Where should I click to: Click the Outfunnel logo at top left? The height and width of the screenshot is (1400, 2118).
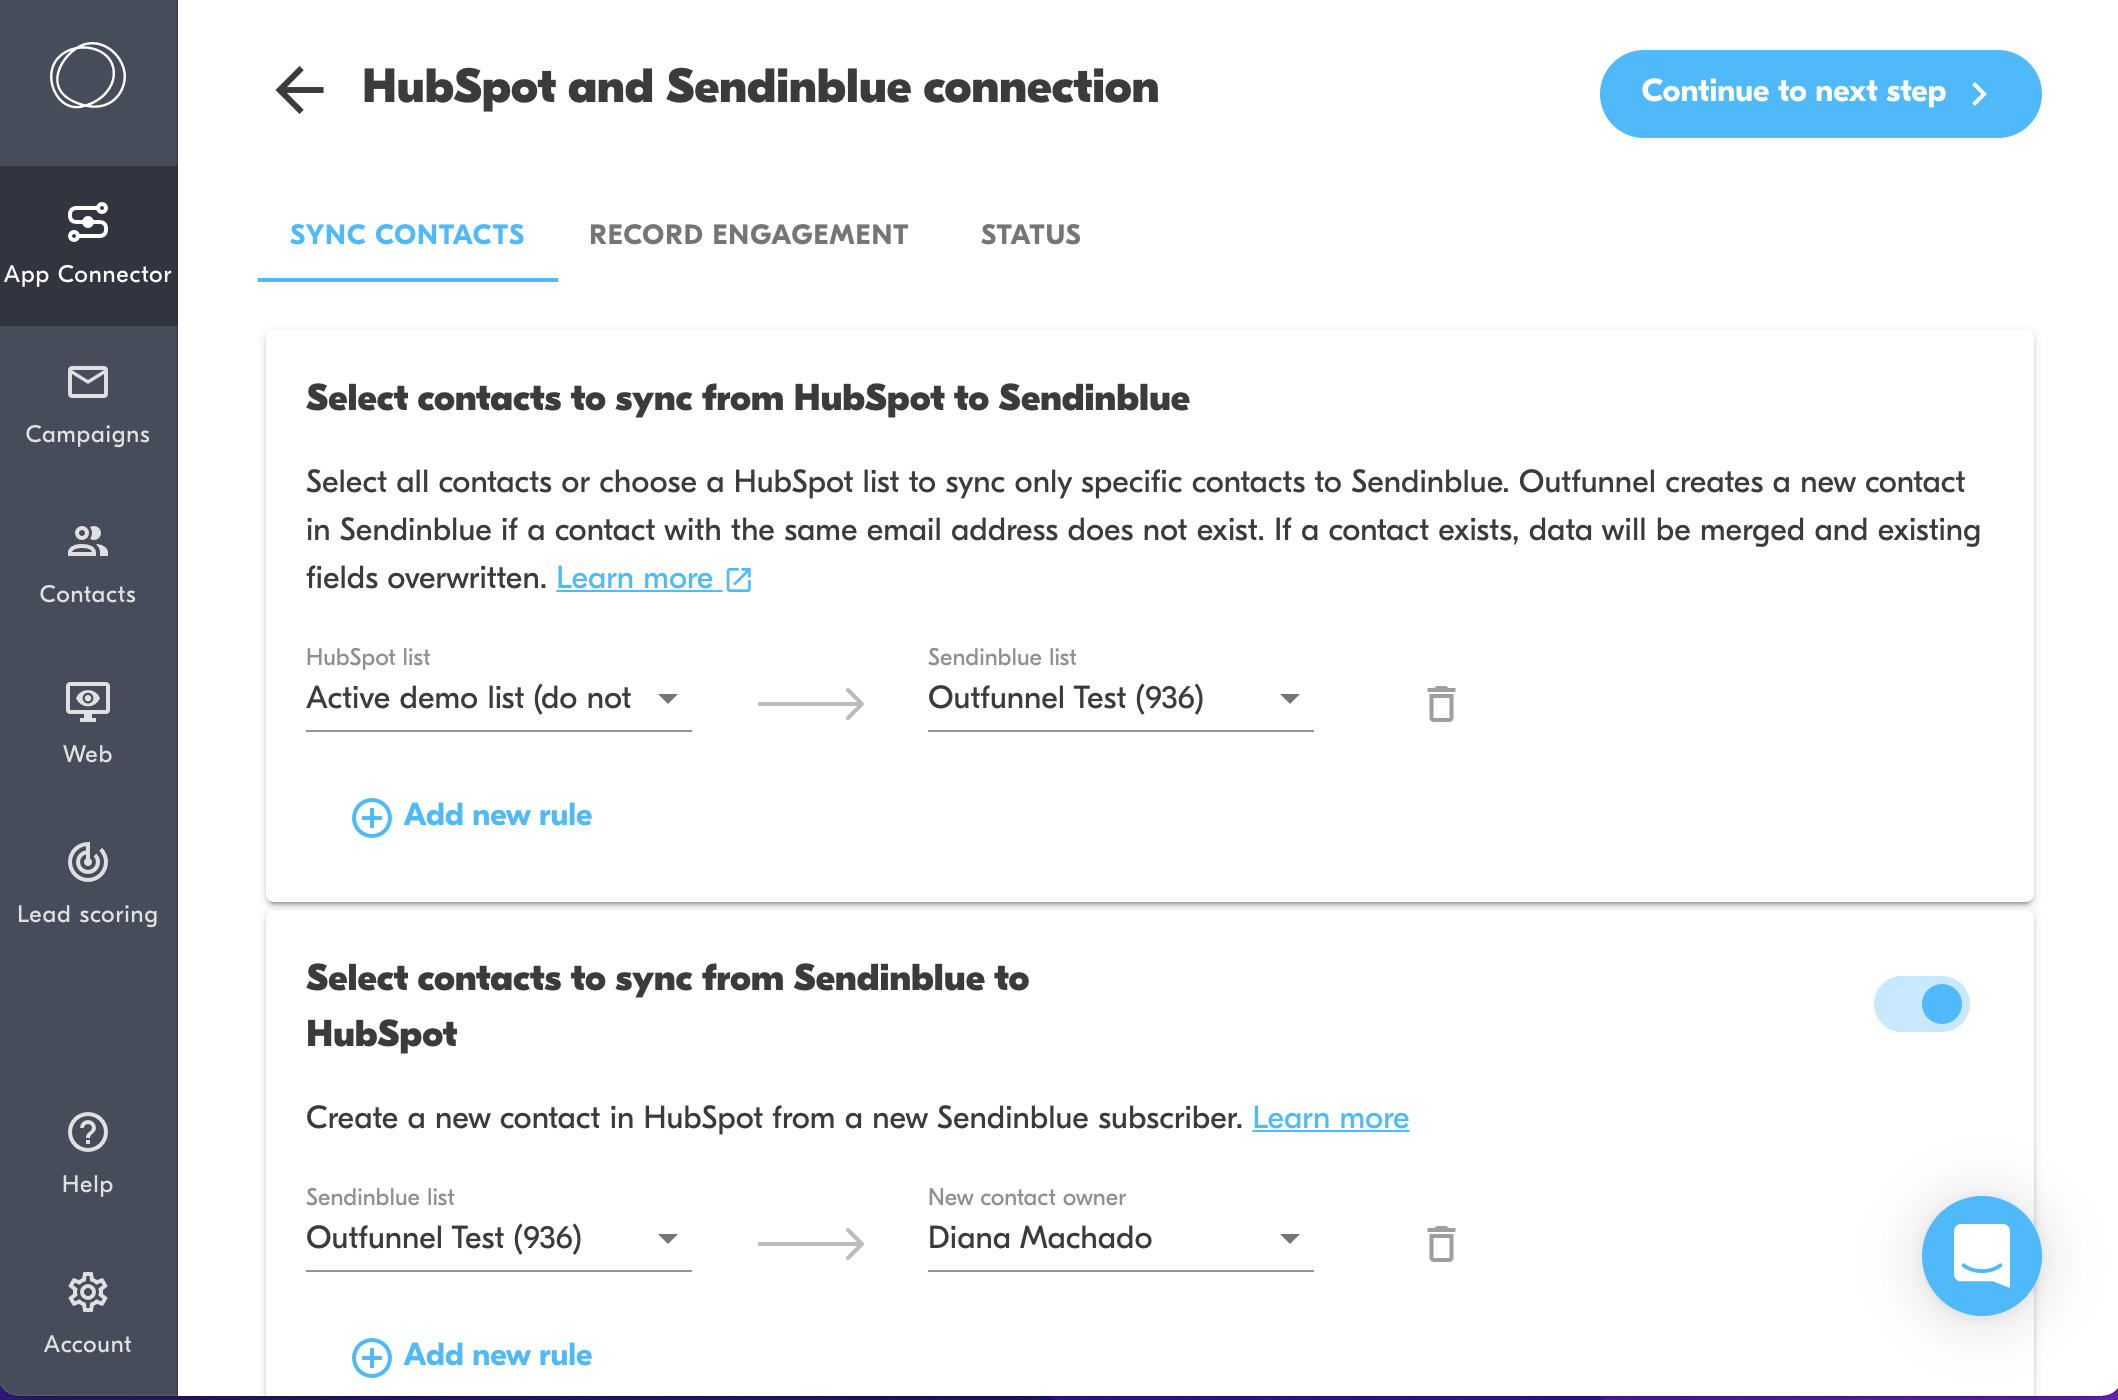88,75
